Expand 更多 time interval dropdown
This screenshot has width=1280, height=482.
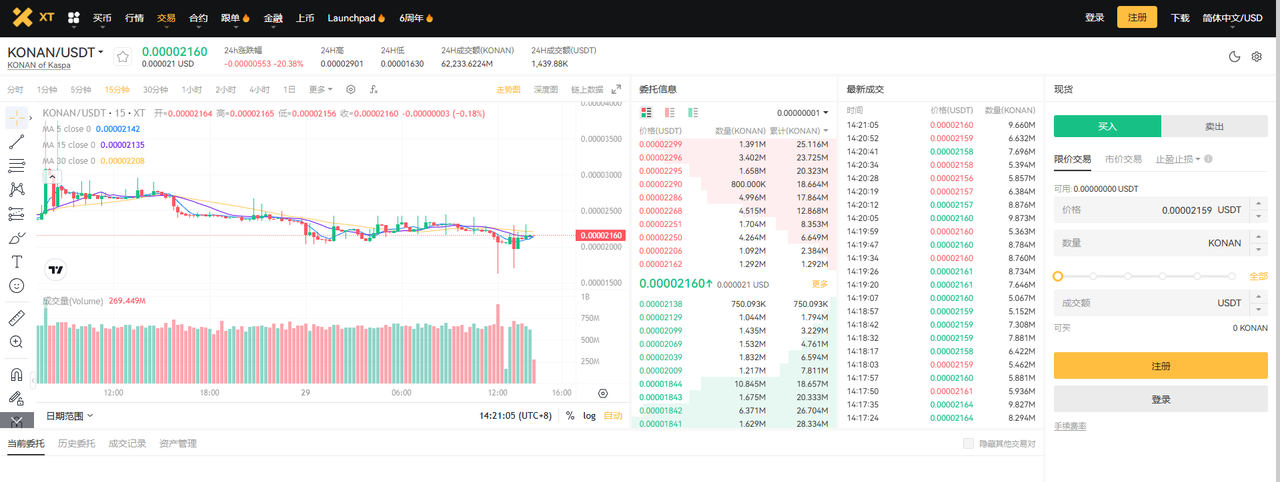321,89
